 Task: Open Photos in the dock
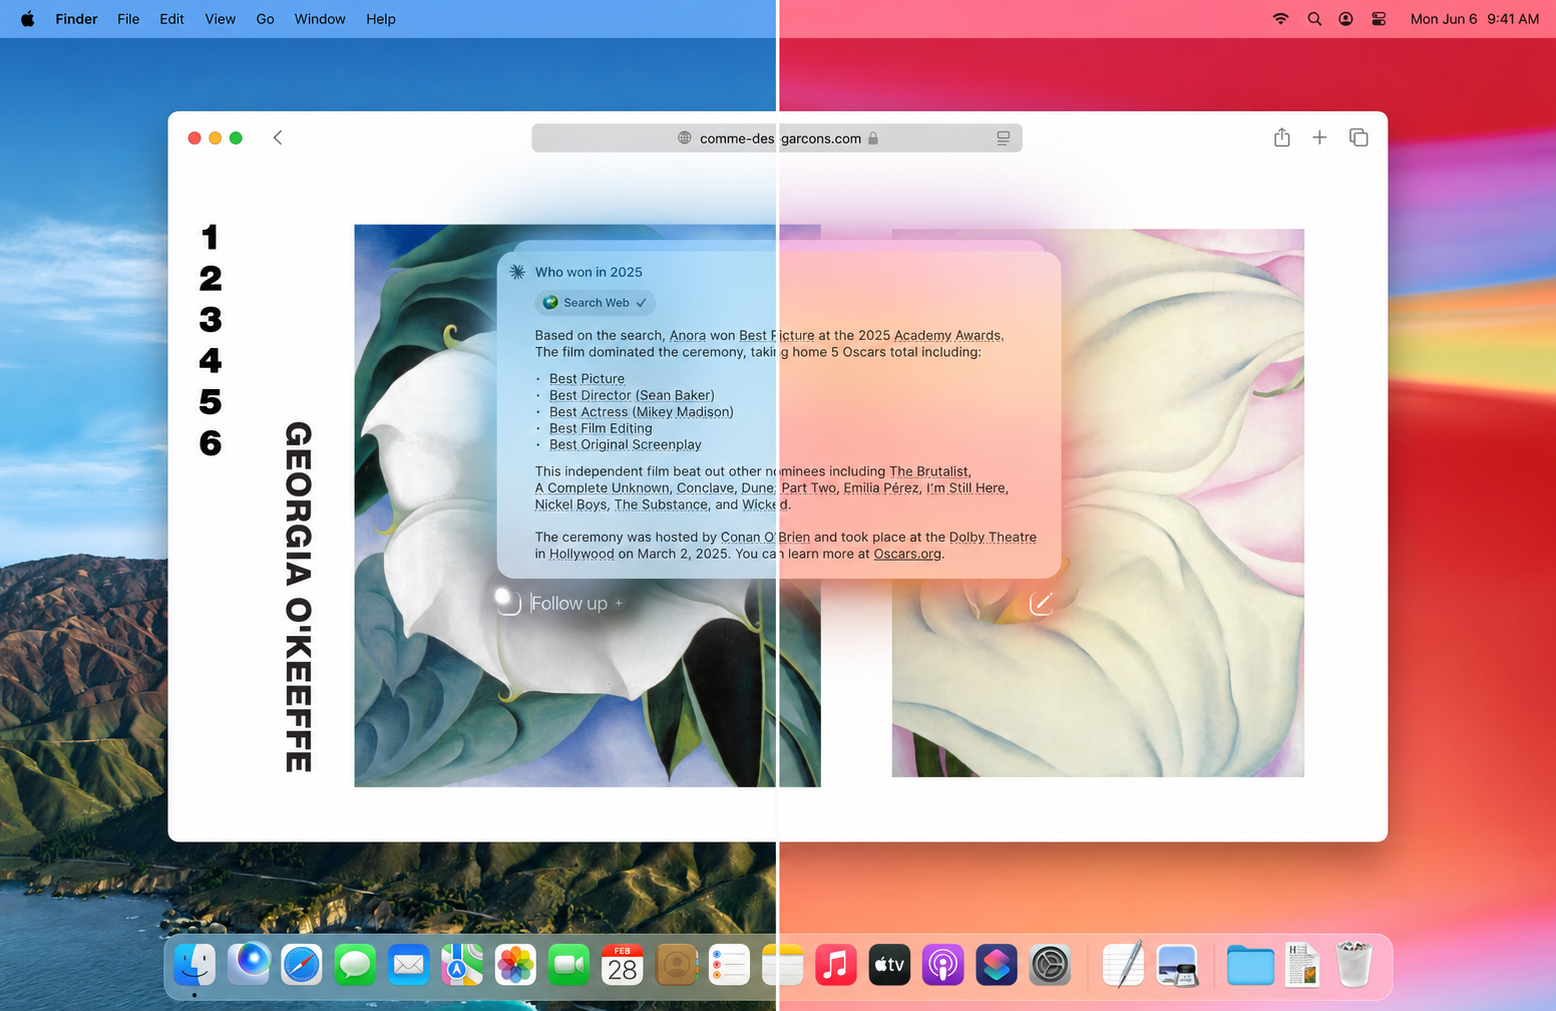(x=516, y=965)
